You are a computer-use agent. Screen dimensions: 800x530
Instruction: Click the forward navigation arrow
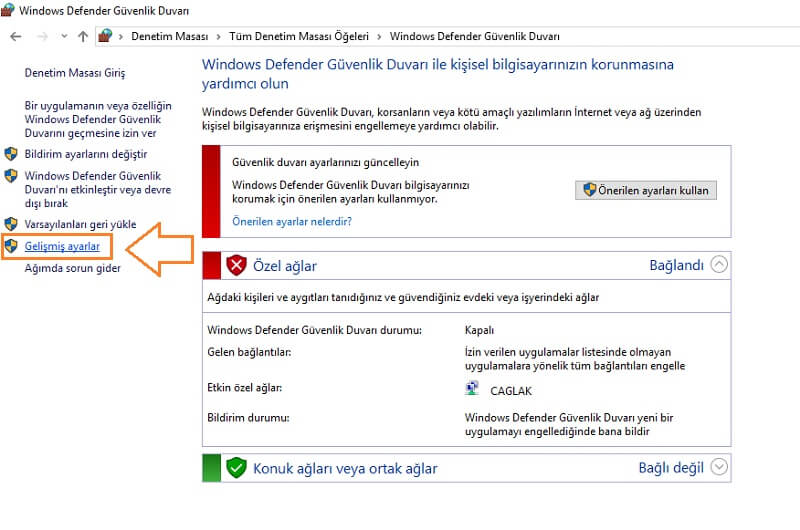(x=41, y=36)
